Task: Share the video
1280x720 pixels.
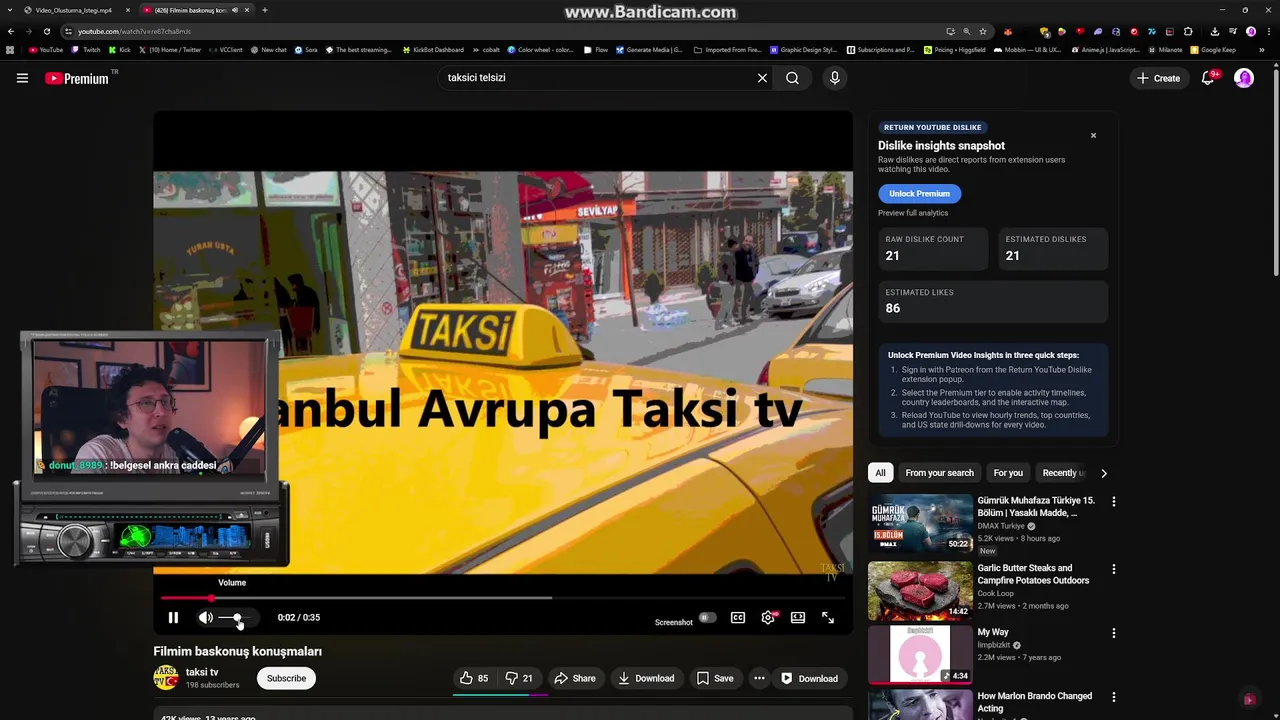Action: 575,678
